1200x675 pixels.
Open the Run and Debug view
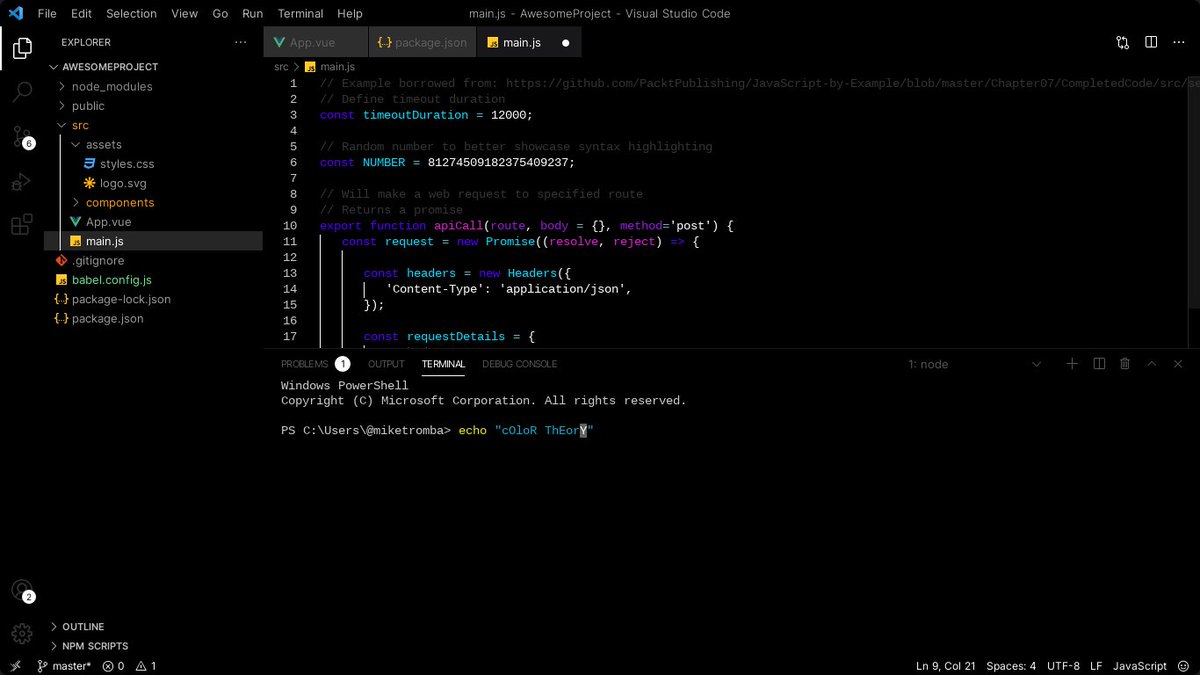pos(22,182)
